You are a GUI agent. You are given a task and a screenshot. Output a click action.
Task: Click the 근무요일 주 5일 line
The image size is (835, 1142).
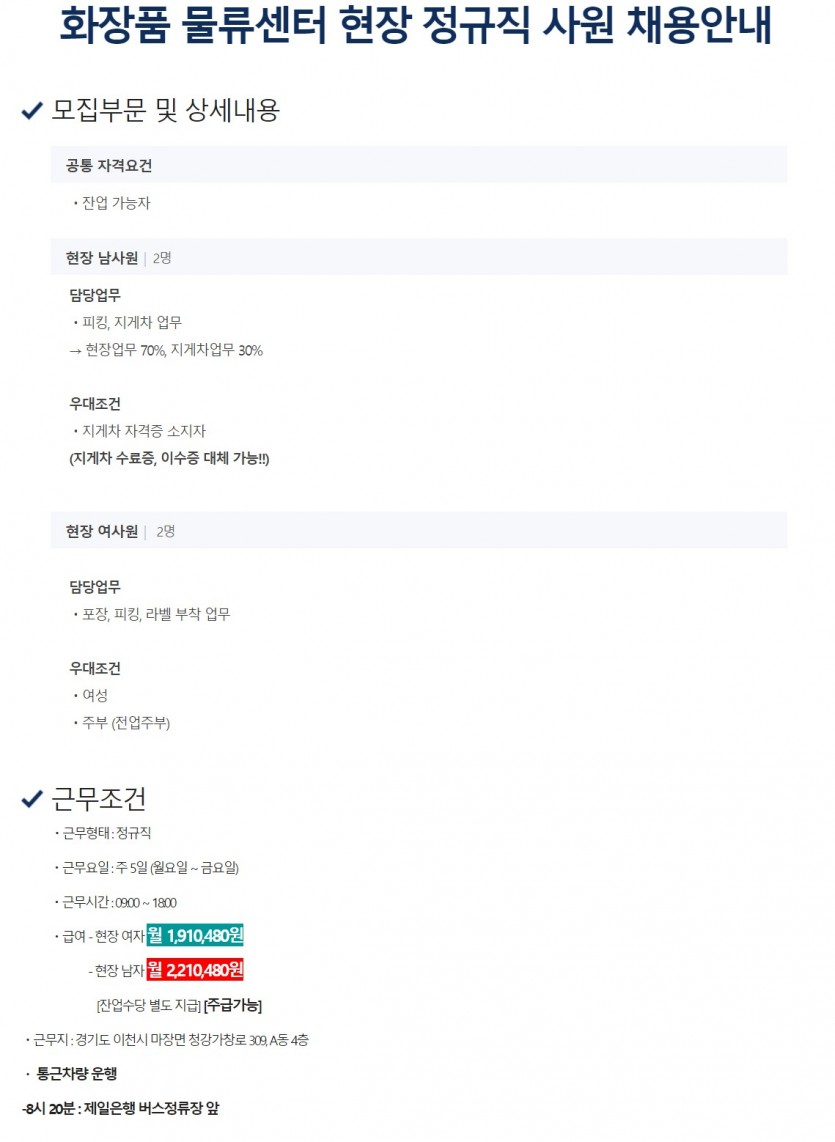pyautogui.click(x=146, y=867)
